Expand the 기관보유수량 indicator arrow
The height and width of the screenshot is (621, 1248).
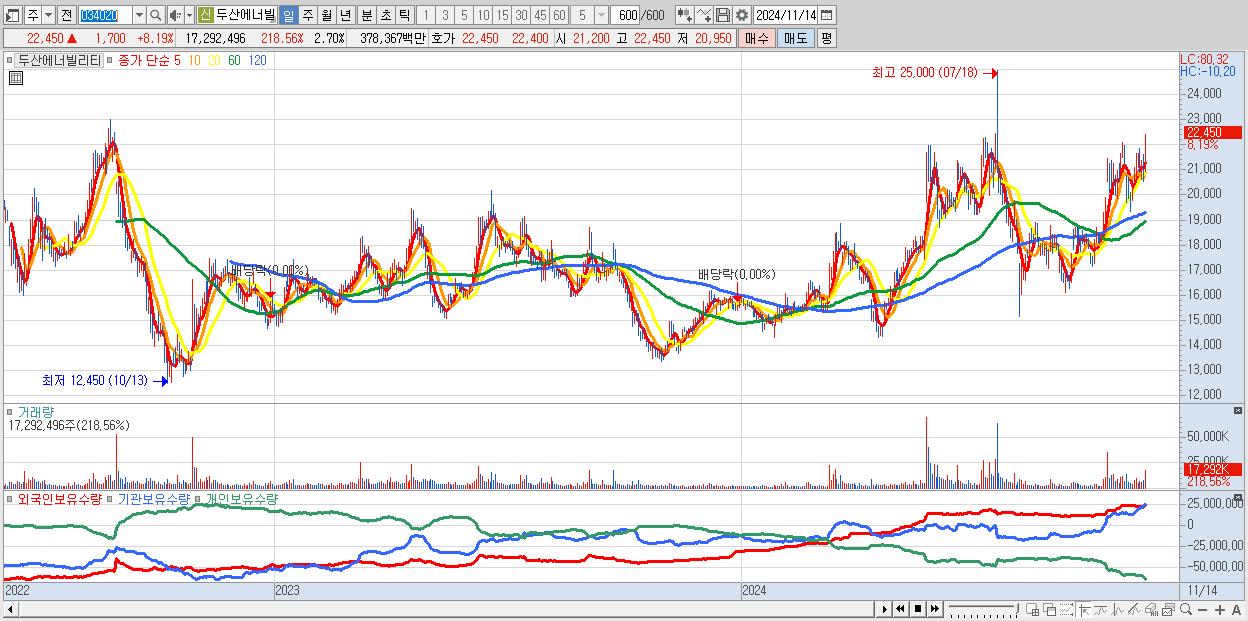(x=110, y=498)
